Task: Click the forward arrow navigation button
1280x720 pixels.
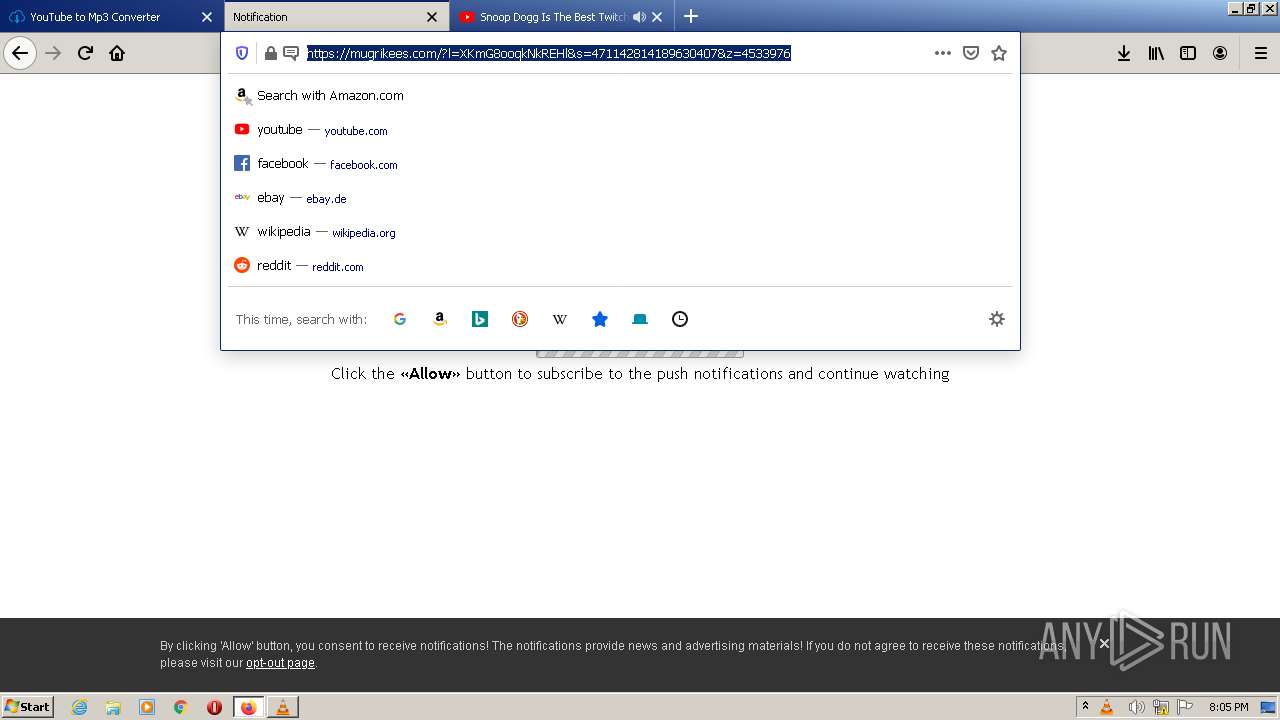Action: 54,53
